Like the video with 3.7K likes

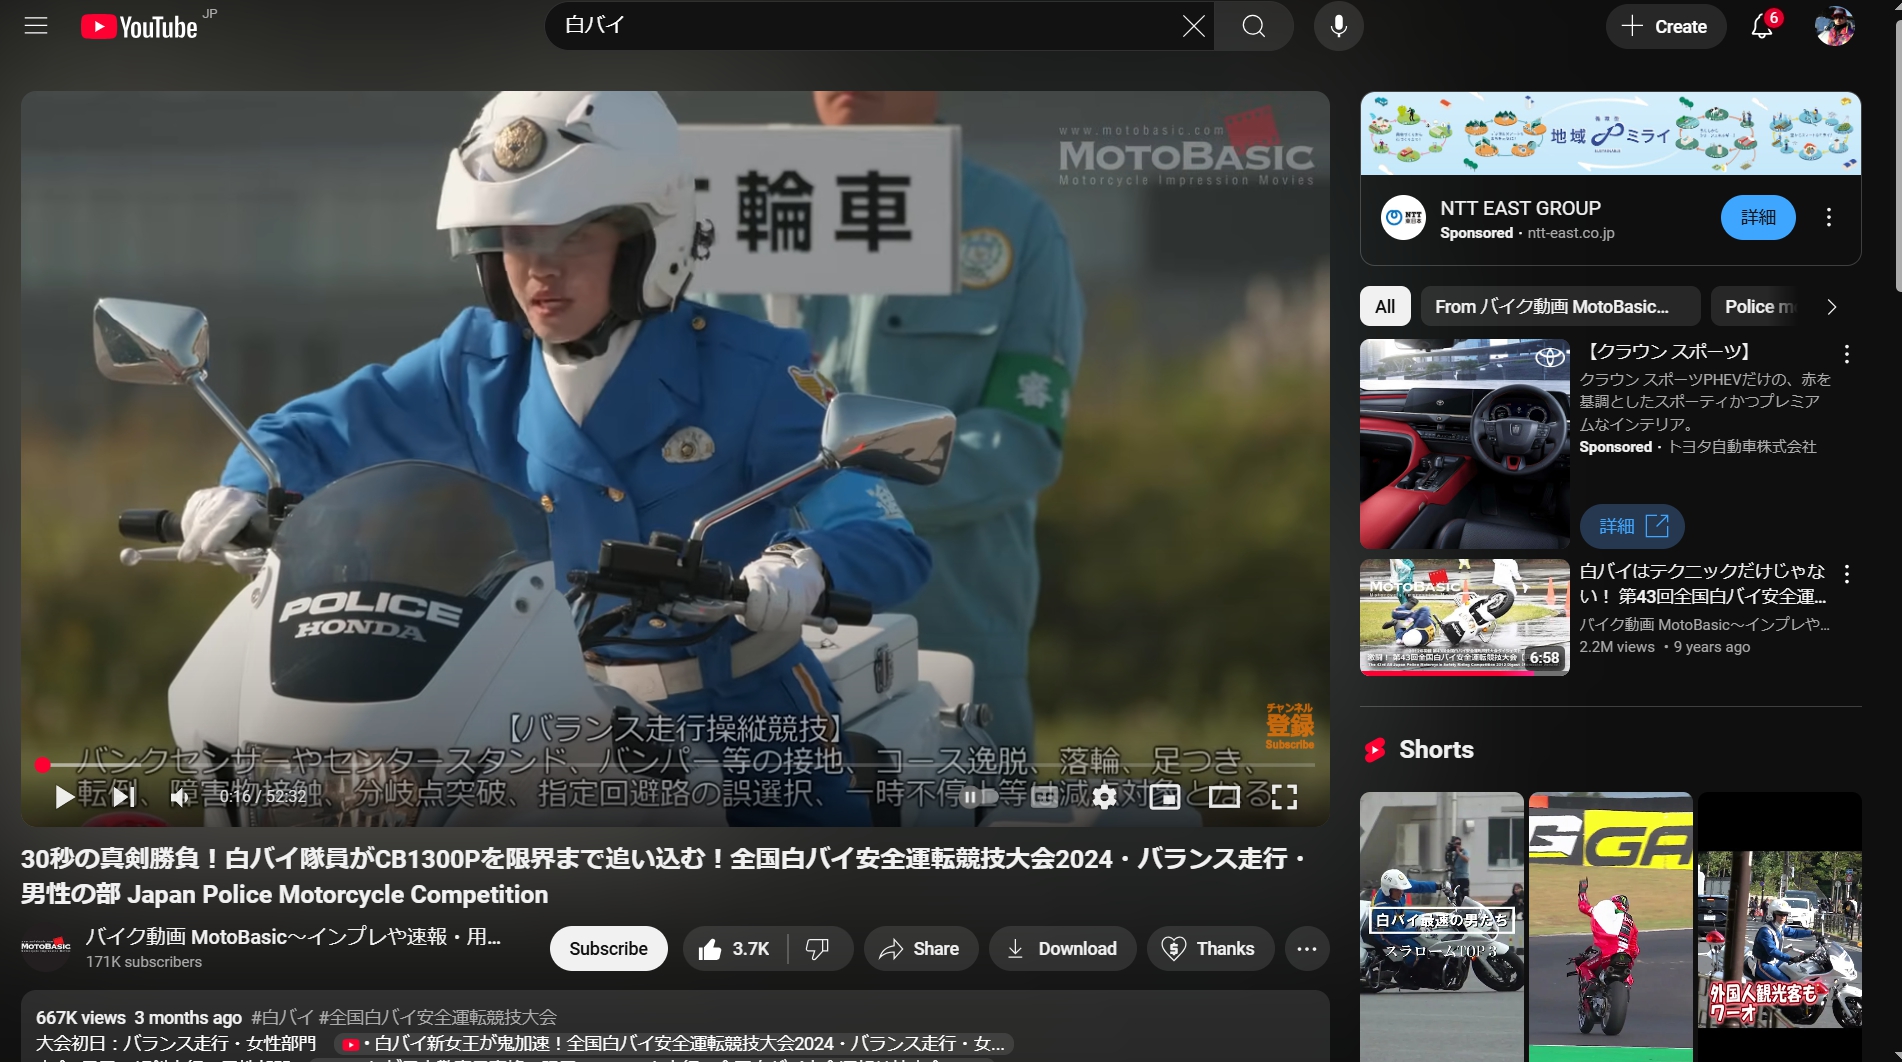pos(735,949)
